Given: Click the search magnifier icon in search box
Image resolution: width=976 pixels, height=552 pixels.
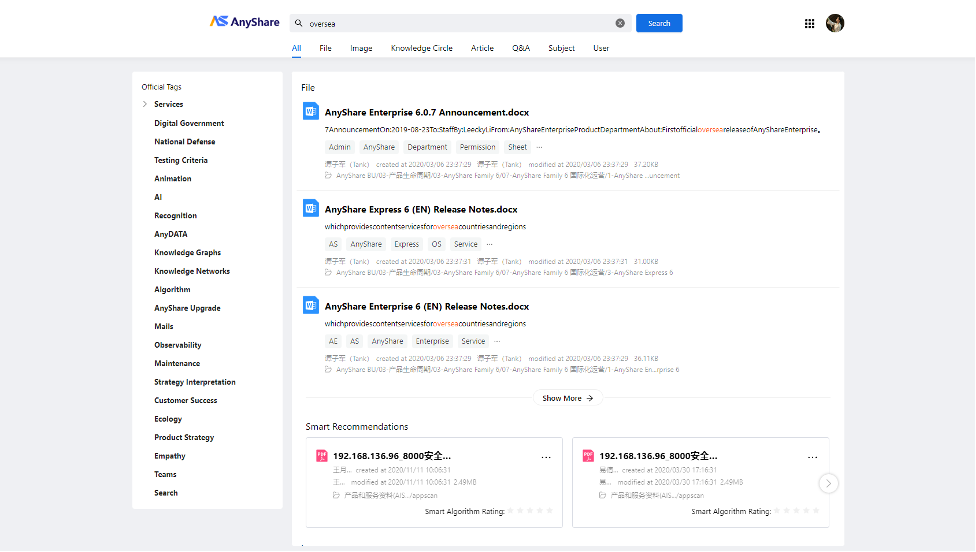Looking at the screenshot, I should pos(299,23).
